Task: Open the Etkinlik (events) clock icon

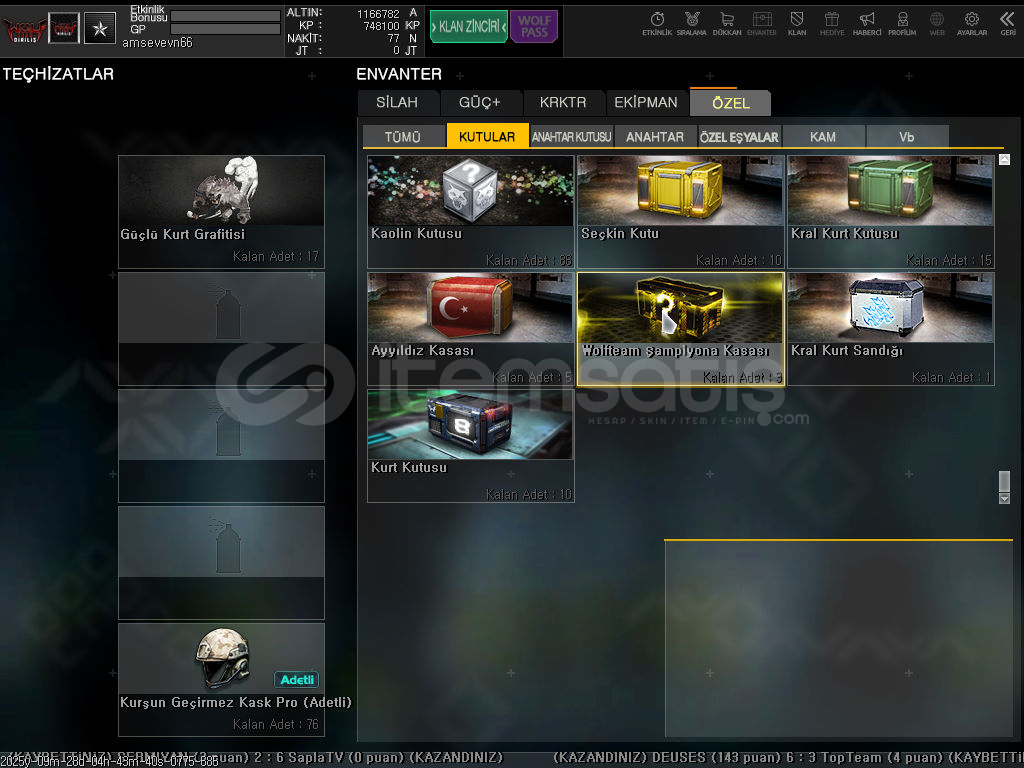Action: tap(657, 24)
